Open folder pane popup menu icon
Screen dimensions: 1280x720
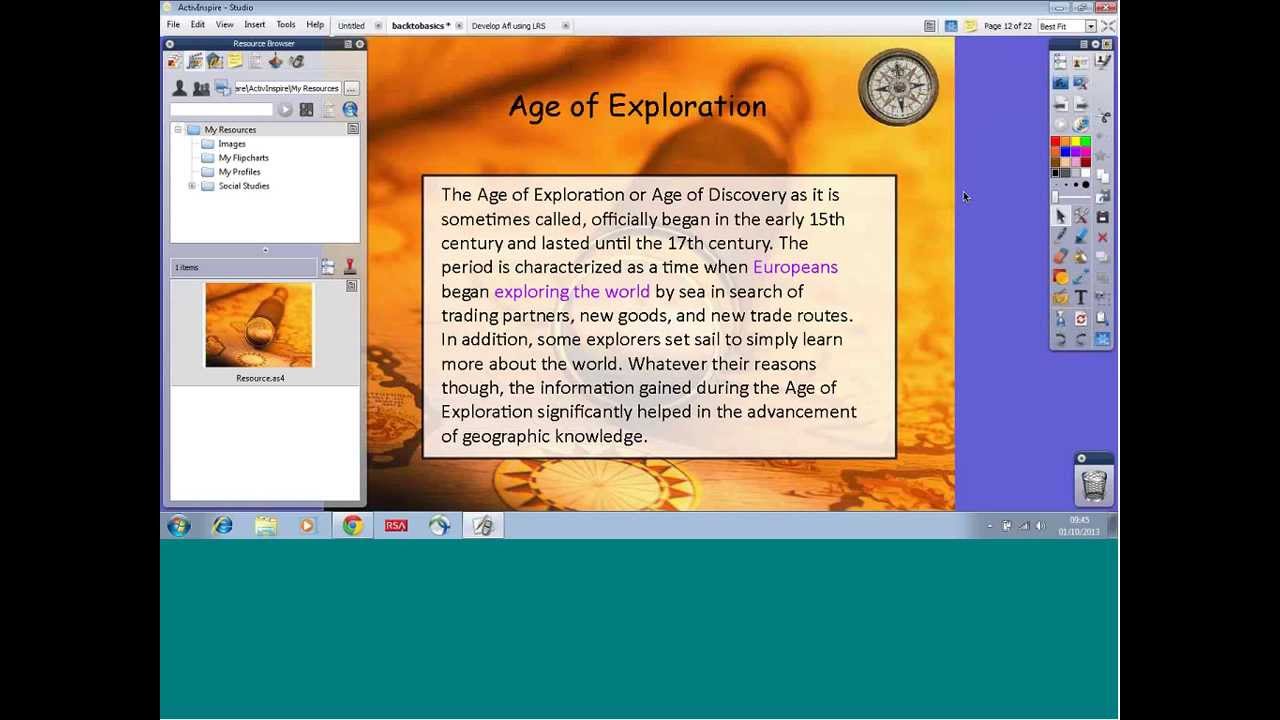tap(353, 129)
